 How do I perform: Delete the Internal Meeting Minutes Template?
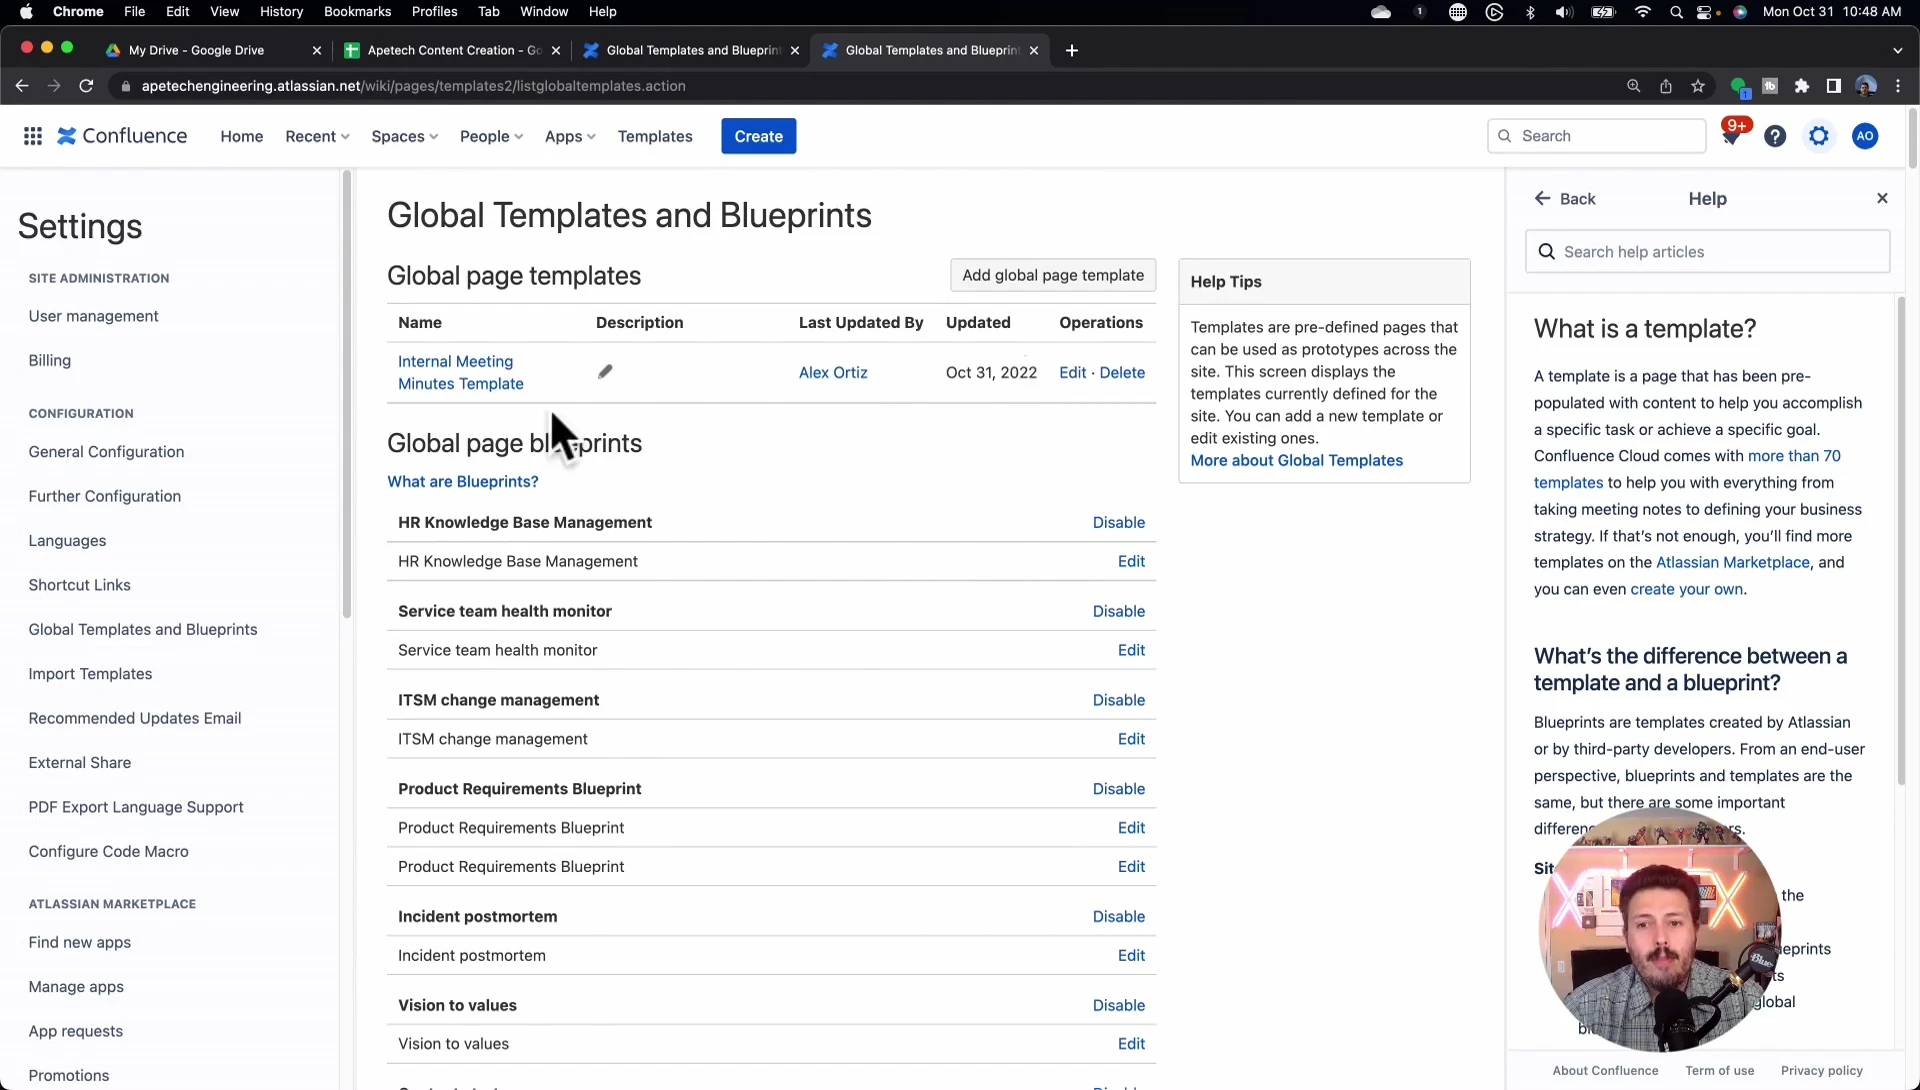pyautogui.click(x=1122, y=372)
